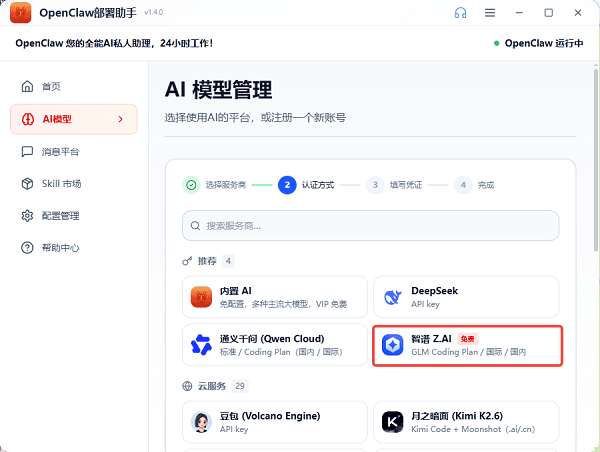Click the v1.4.0 version label
The height and width of the screenshot is (452, 600).
[x=153, y=13]
